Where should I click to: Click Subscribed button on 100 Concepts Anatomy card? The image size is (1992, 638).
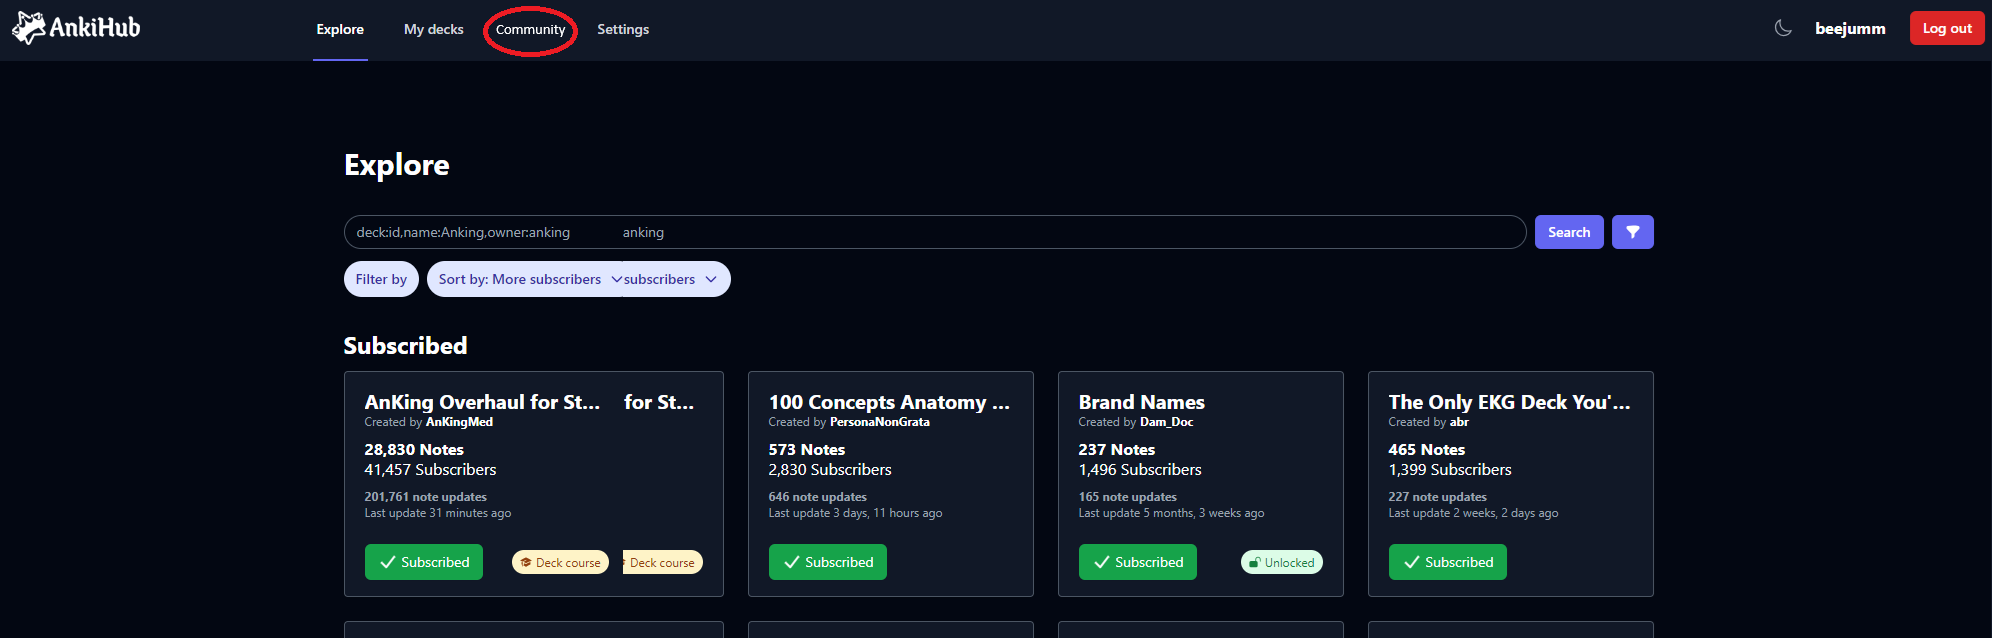(828, 562)
